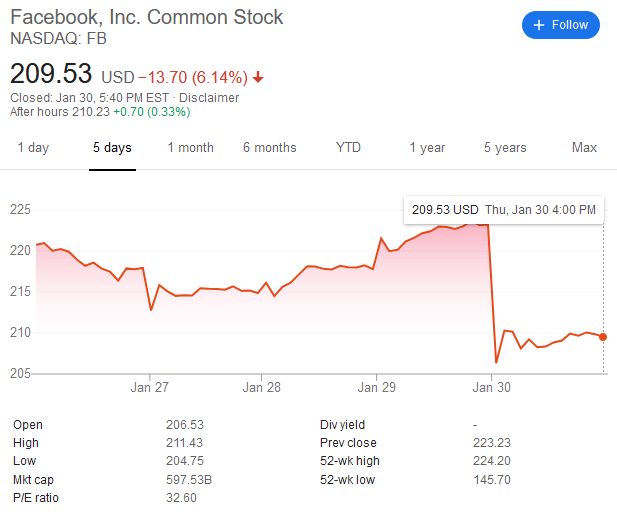Select the 5 days tab

click(112, 148)
